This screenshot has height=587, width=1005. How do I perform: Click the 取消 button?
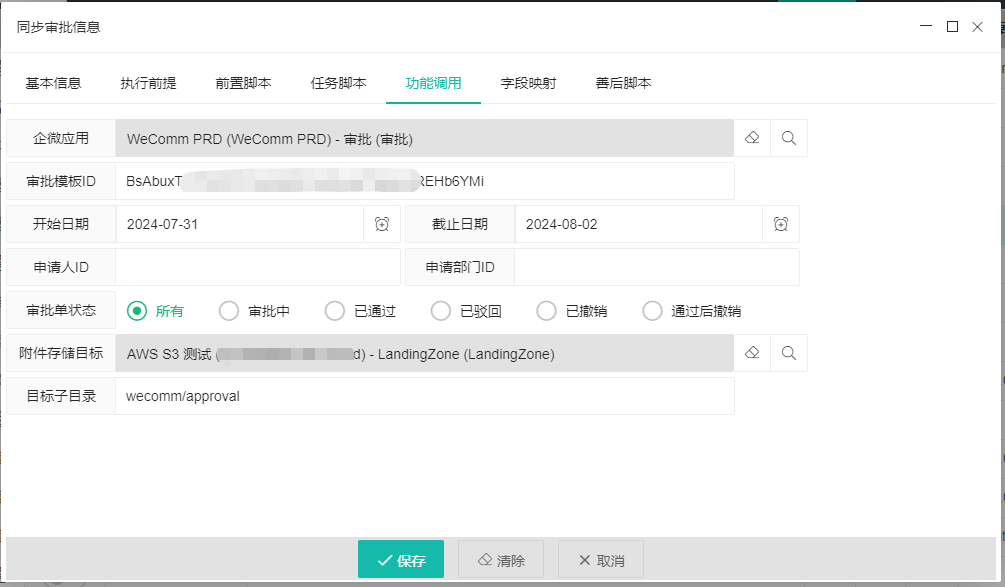point(601,559)
